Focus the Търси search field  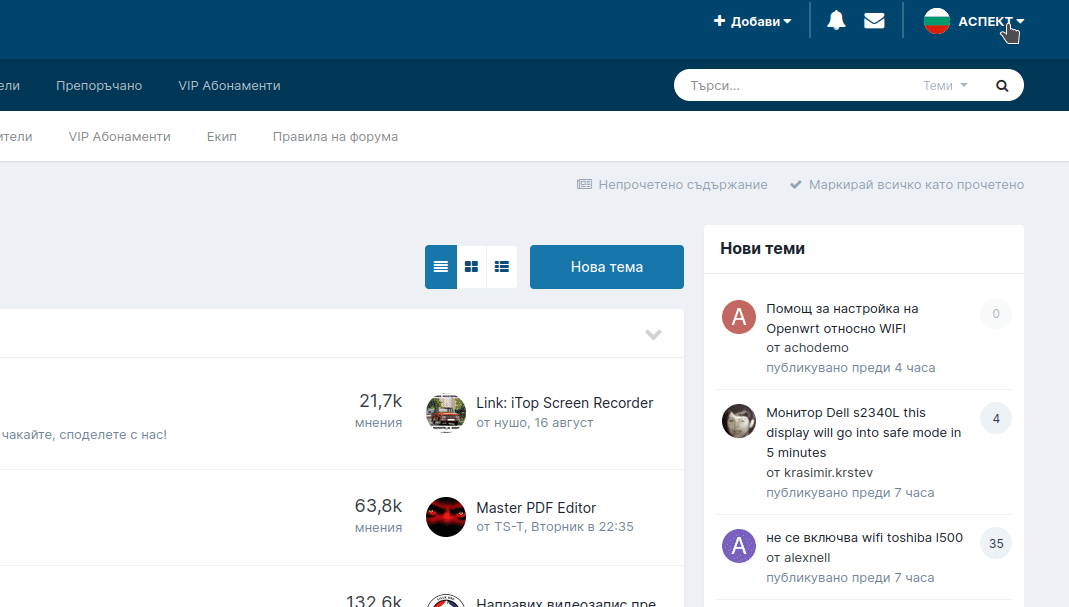click(x=798, y=85)
